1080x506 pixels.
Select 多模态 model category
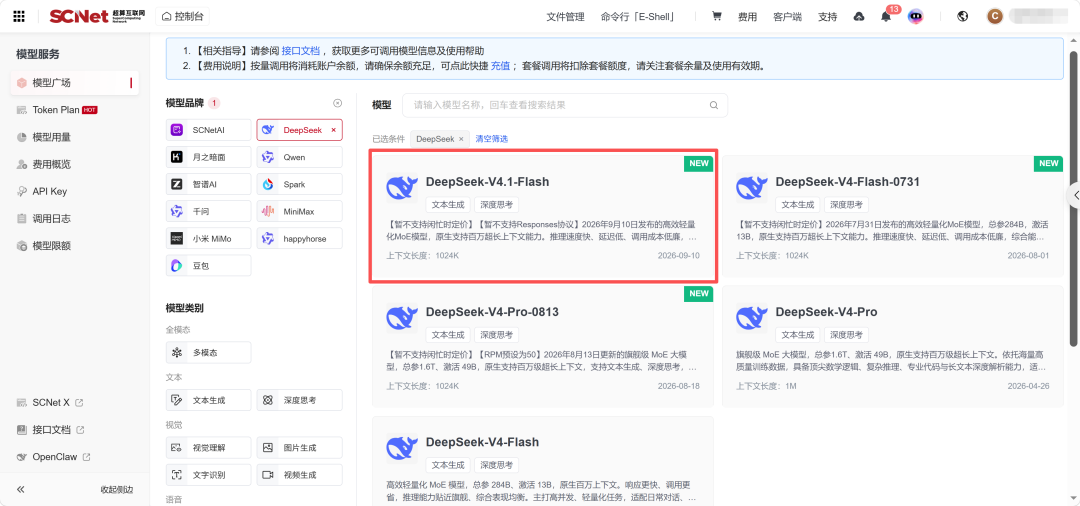(x=209, y=352)
